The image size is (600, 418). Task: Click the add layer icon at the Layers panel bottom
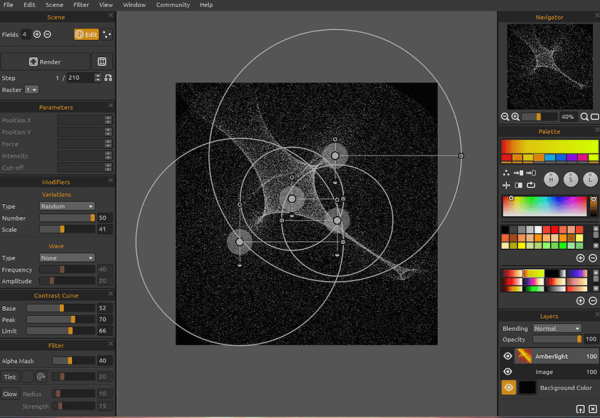[580, 409]
